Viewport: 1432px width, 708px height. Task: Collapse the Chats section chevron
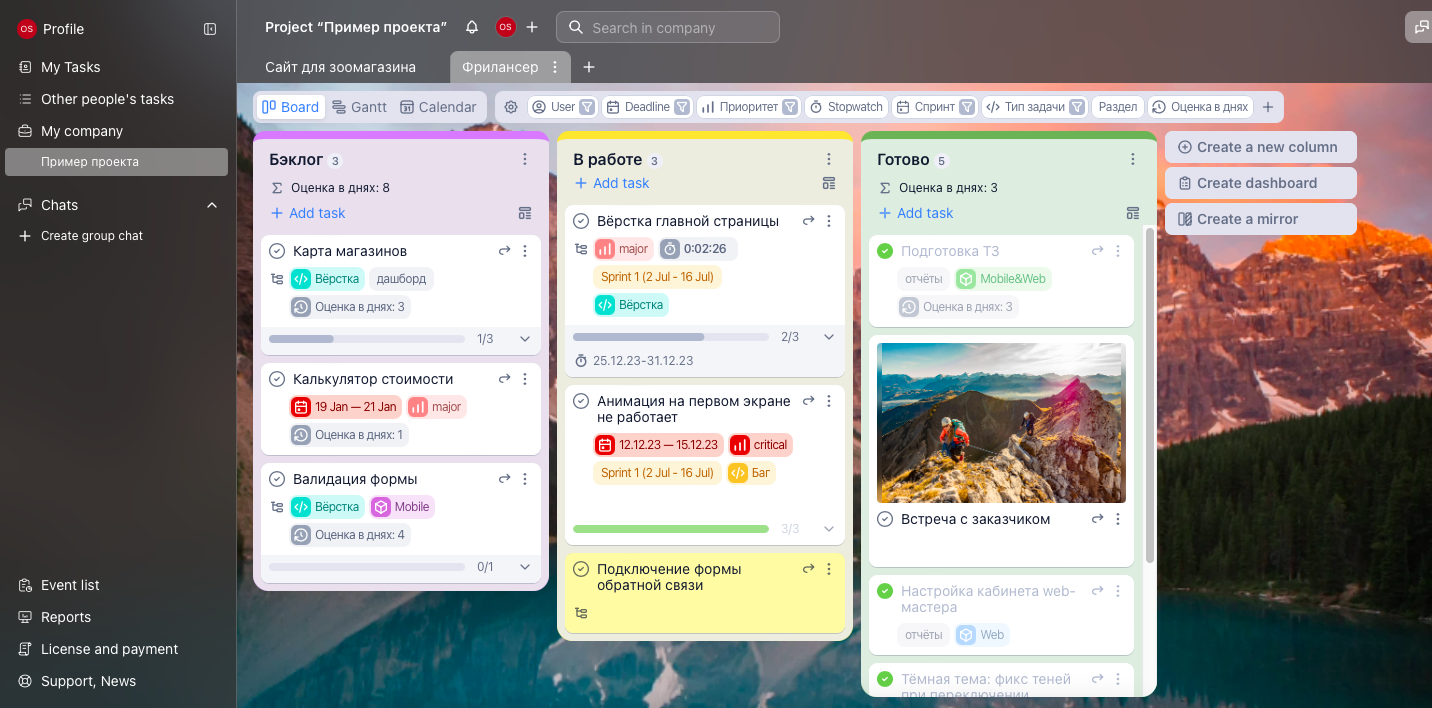[x=212, y=205]
